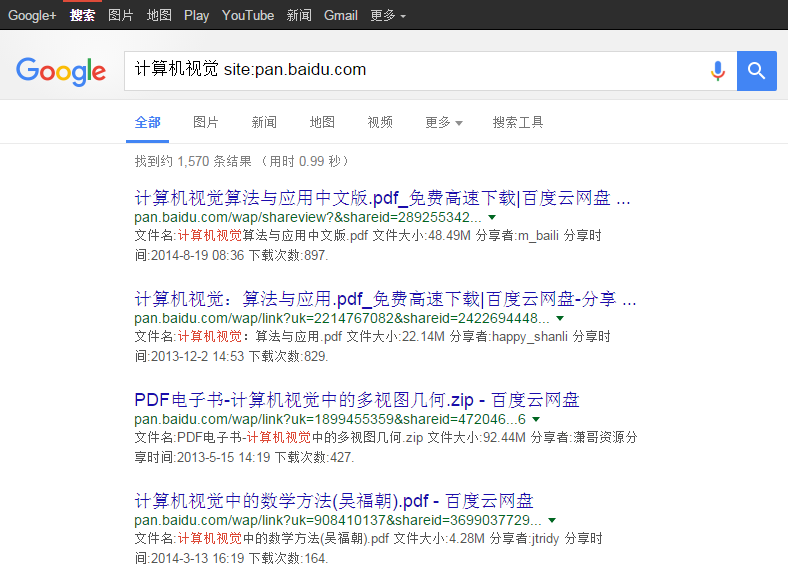Click the voice search microphone icon

pyautogui.click(x=718, y=71)
